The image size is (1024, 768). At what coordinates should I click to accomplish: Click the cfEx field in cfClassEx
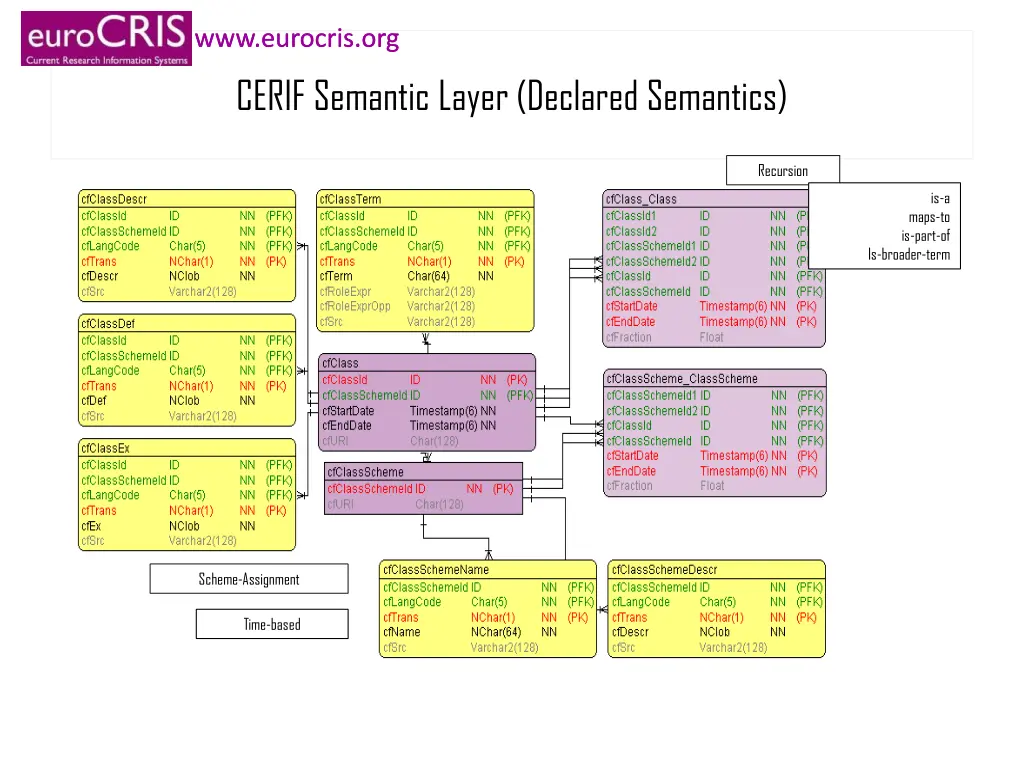tap(187, 526)
